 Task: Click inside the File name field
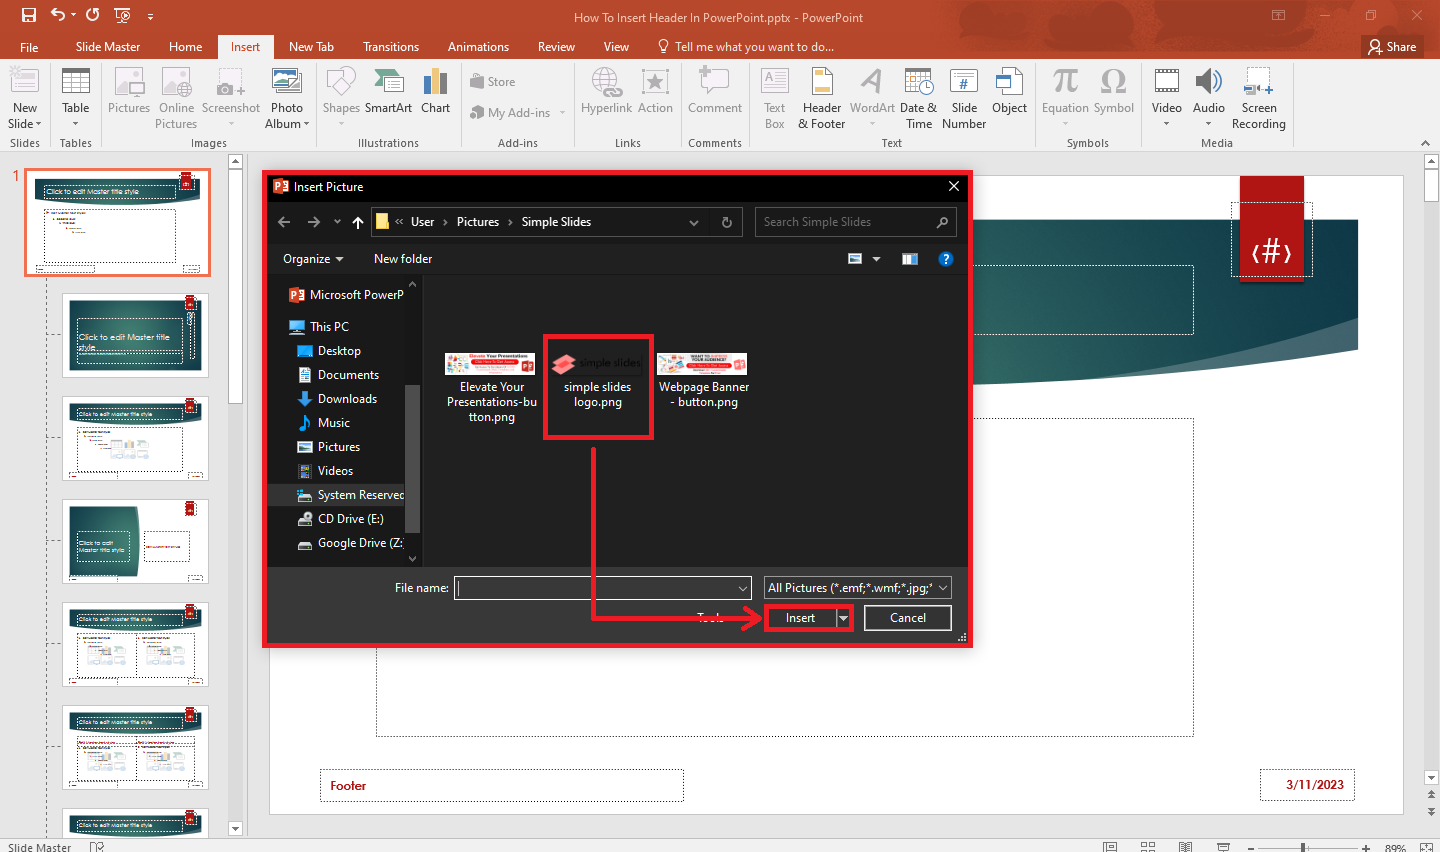pos(600,587)
